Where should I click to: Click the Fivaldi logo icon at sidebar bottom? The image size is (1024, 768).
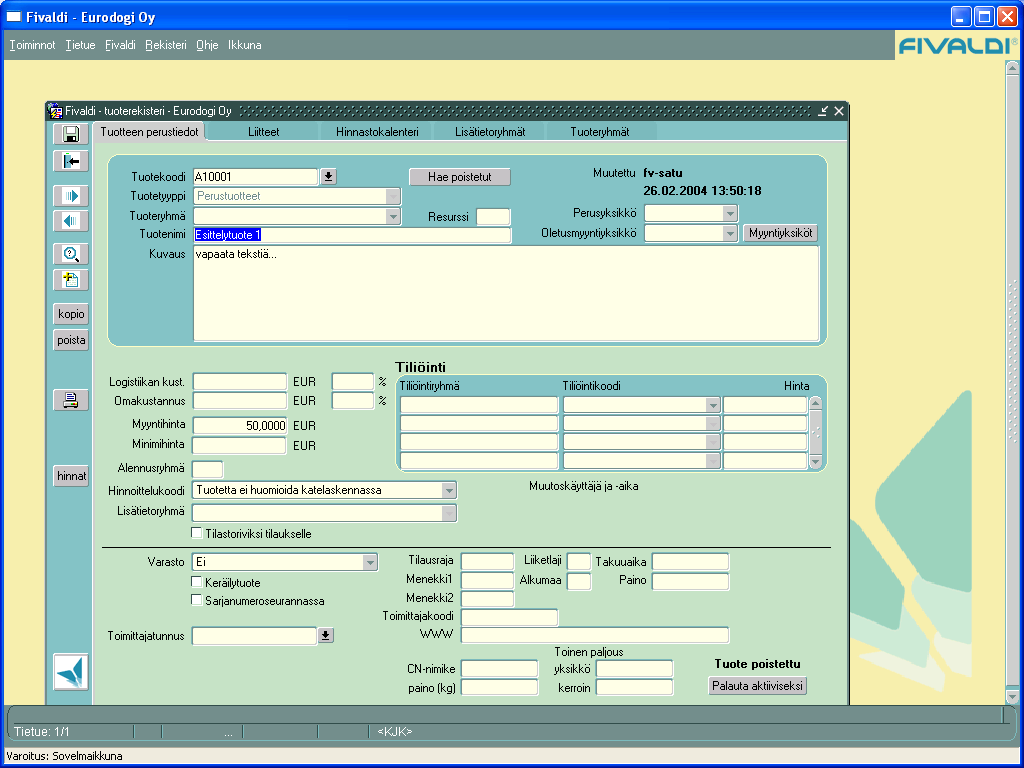coord(71,672)
